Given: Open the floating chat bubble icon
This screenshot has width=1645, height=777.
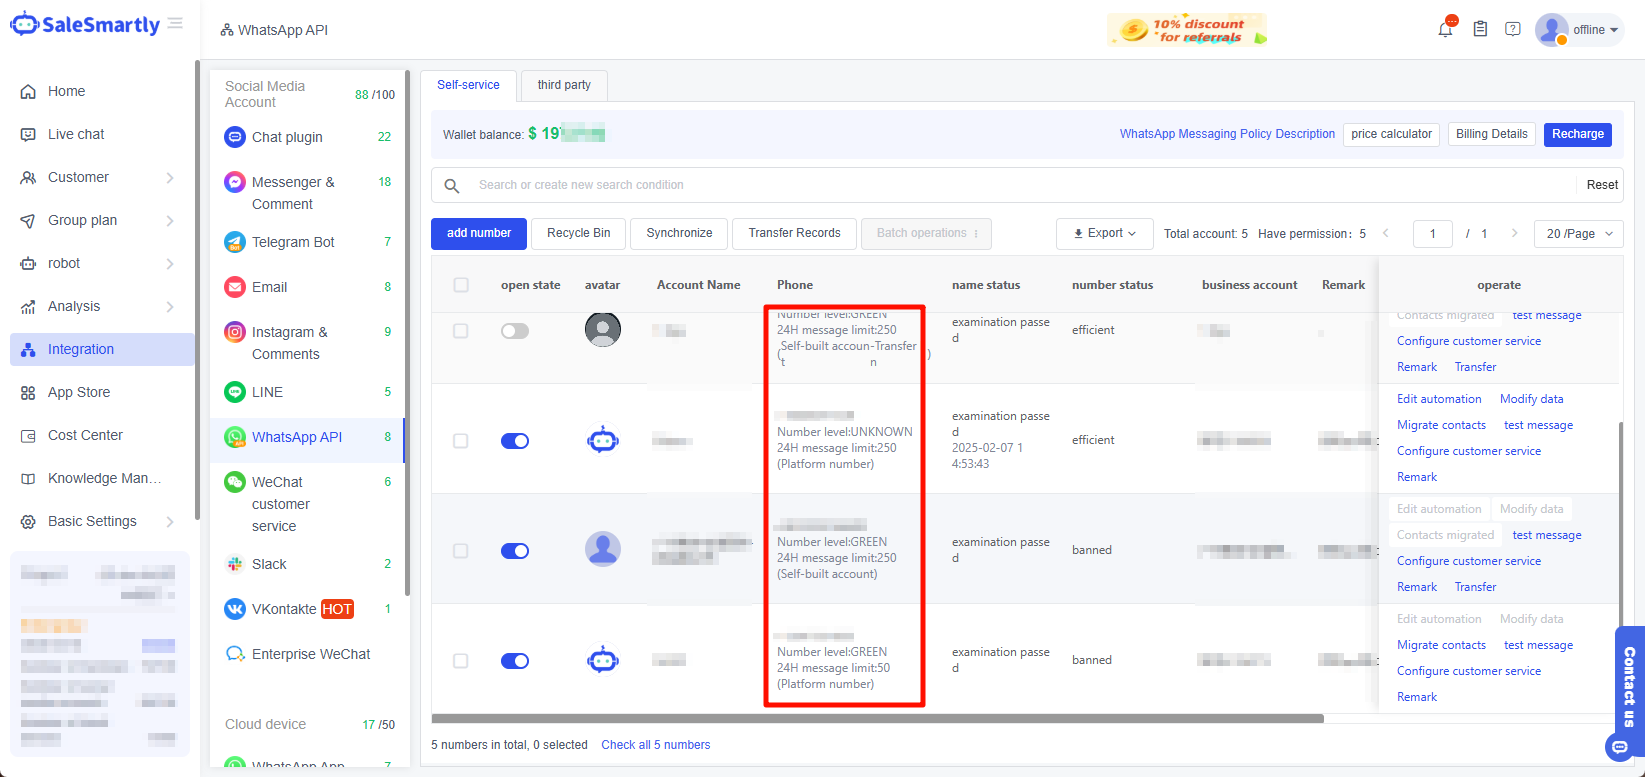Looking at the screenshot, I should (x=1617, y=746).
